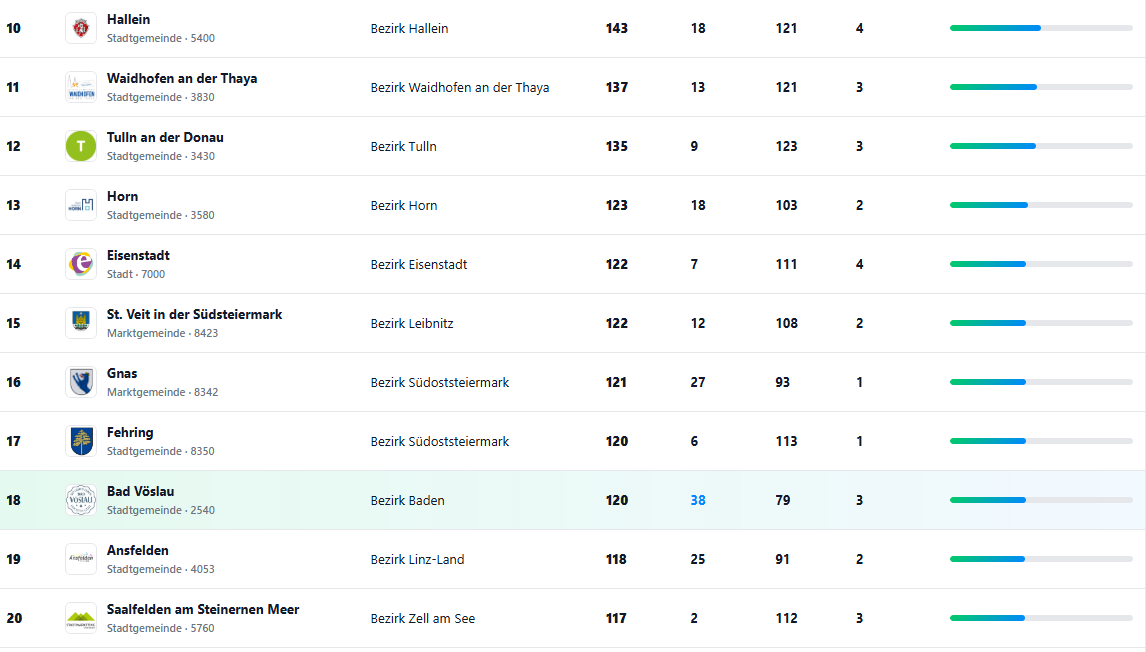
Task: Click the Horn municipality logo icon
Action: click(x=81, y=205)
